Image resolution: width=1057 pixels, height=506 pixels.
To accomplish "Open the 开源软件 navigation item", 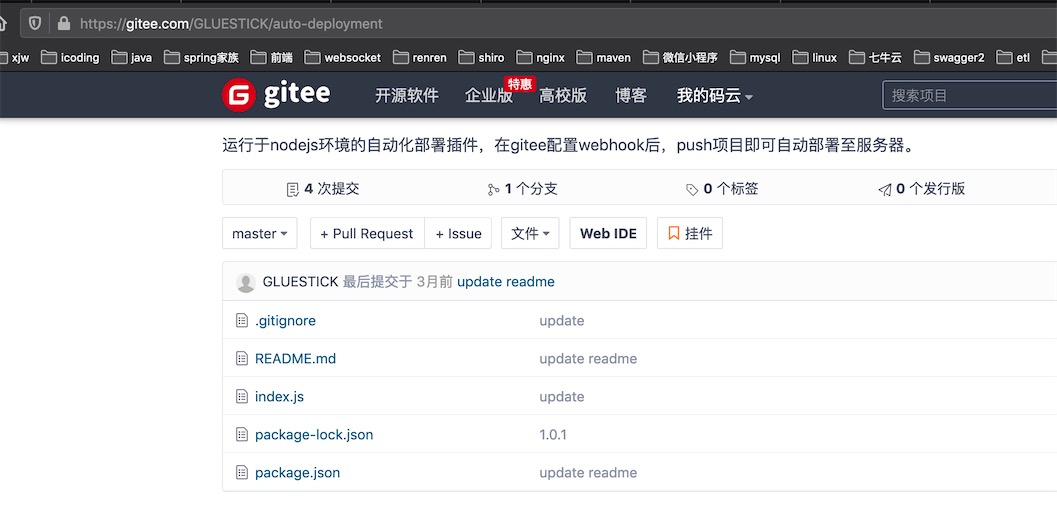I will click(406, 96).
